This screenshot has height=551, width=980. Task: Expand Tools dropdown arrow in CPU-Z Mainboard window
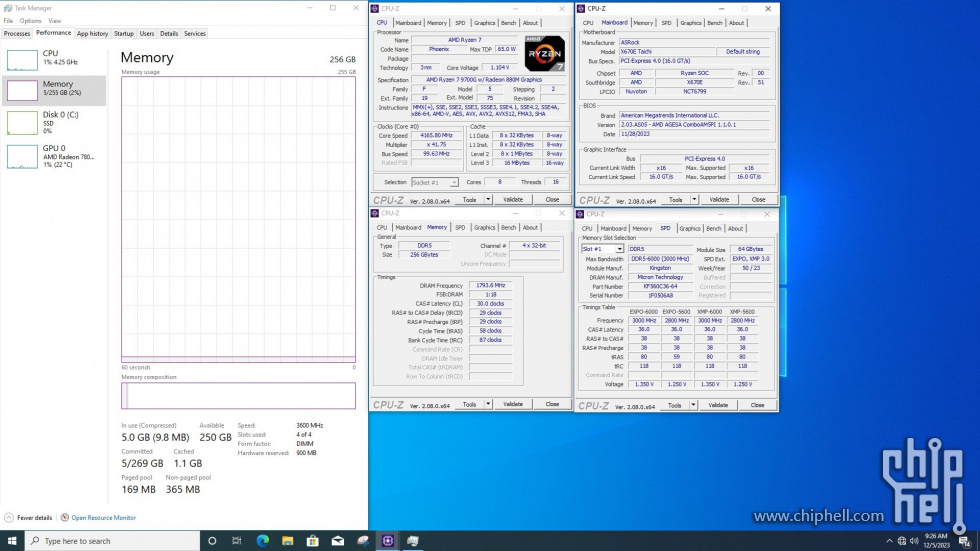coord(694,199)
